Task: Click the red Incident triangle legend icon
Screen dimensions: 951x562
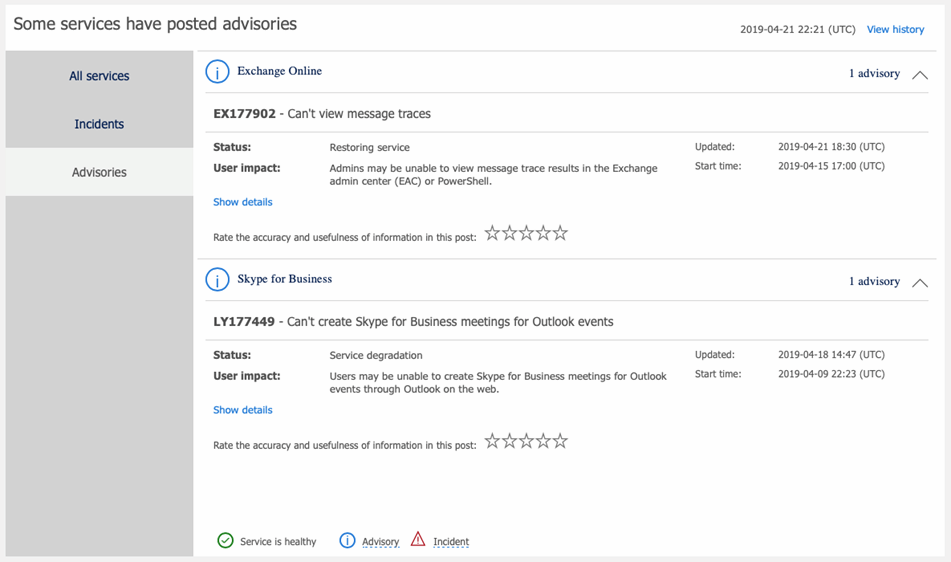Action: pos(418,539)
